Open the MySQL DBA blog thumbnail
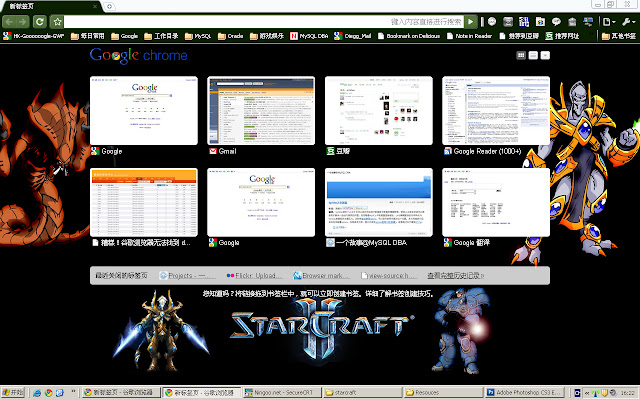 (x=379, y=202)
